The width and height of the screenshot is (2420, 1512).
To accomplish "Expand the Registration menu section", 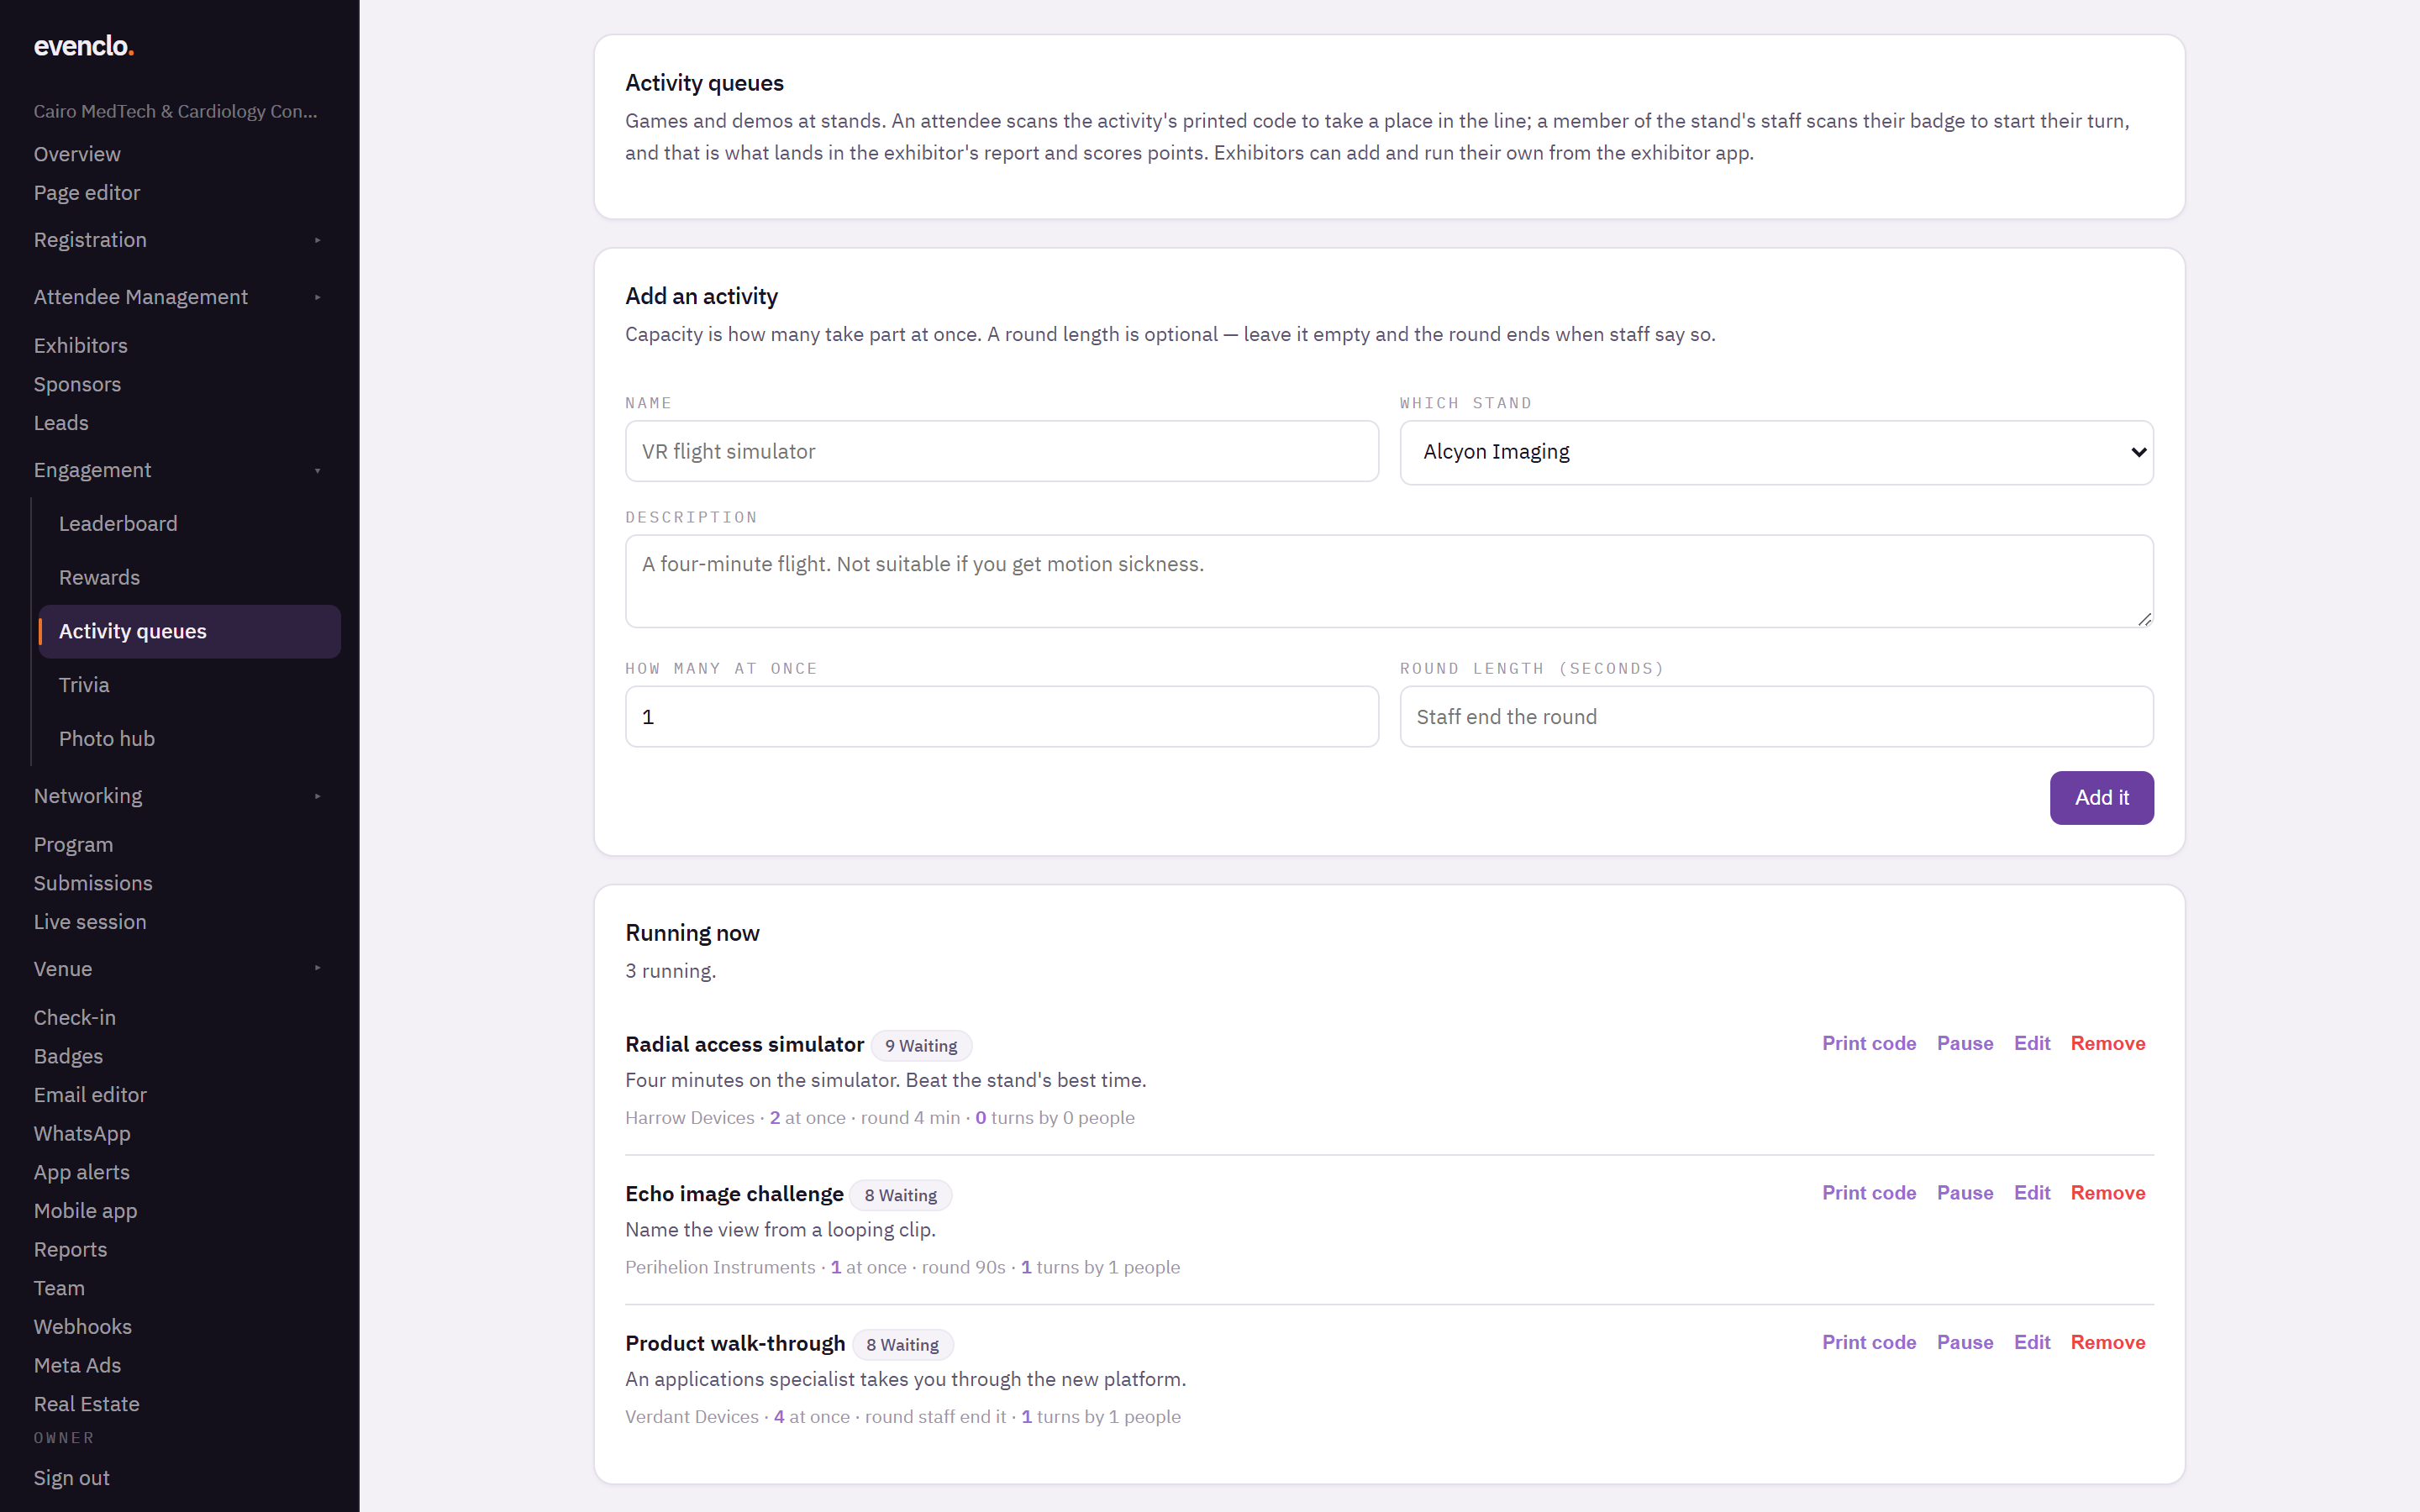I will (179, 240).
